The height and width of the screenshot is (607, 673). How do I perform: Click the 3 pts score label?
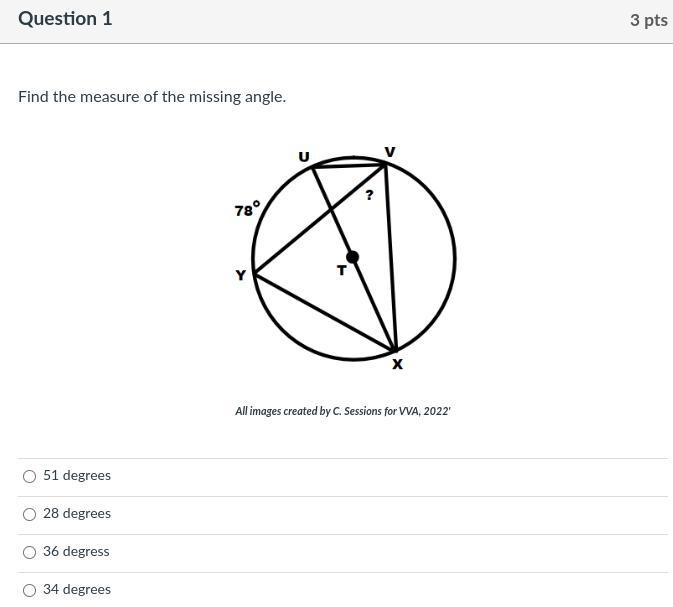point(649,20)
